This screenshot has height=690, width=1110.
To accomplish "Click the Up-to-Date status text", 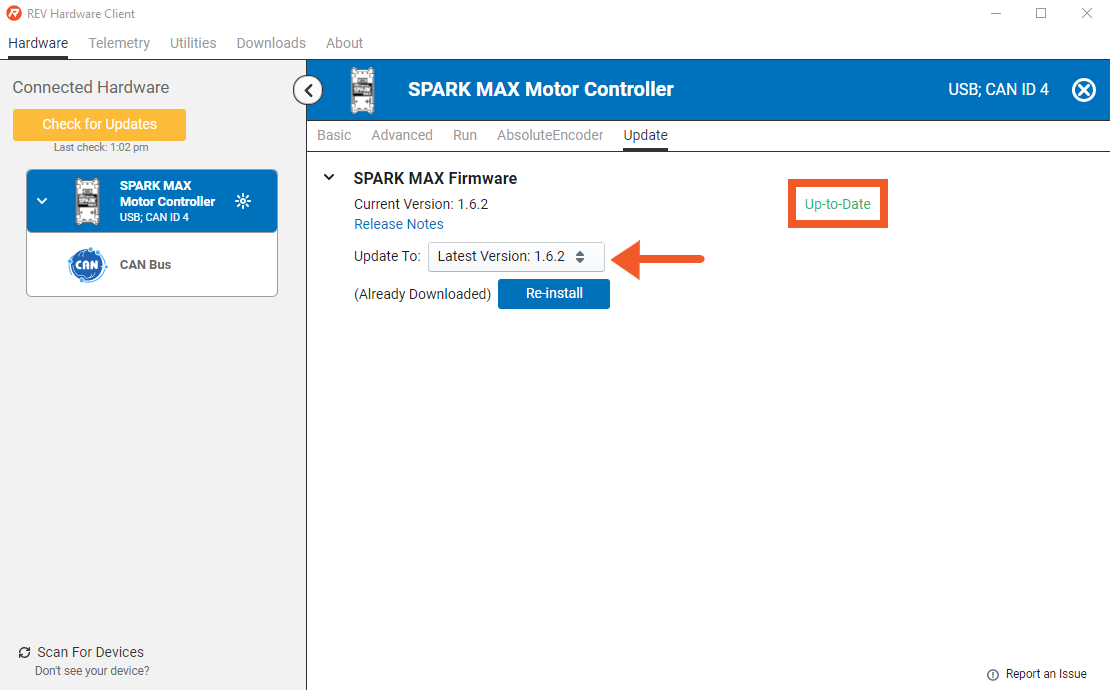I will point(837,205).
